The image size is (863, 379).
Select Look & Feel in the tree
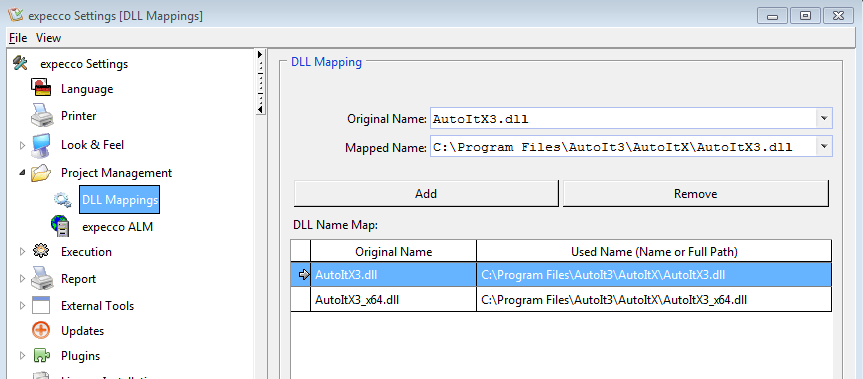pos(92,145)
